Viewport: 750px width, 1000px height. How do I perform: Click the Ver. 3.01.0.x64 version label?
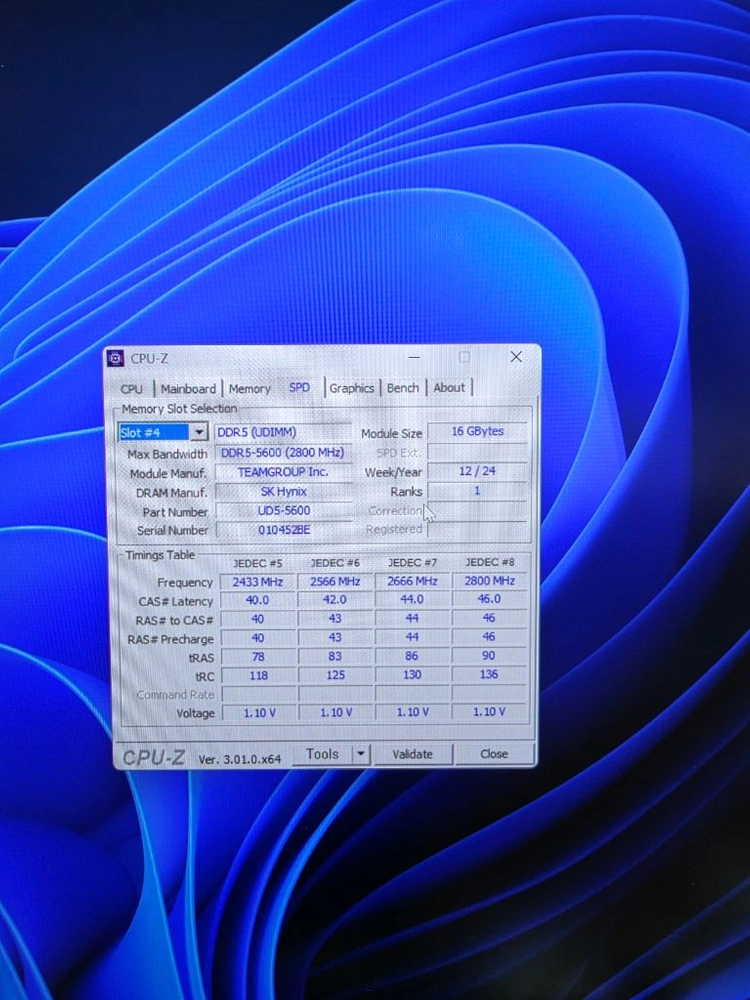(x=240, y=759)
